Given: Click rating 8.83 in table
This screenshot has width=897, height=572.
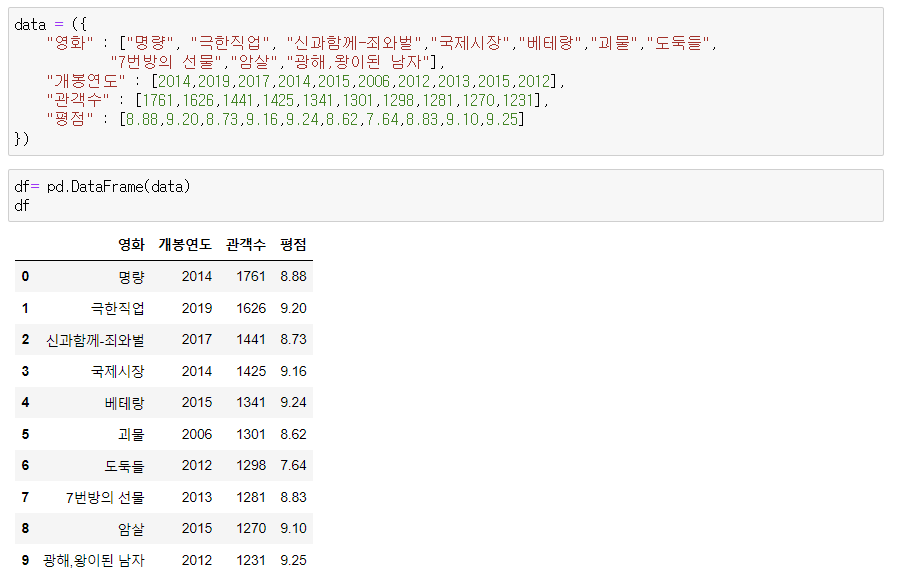Looking at the screenshot, I should pos(293,497).
